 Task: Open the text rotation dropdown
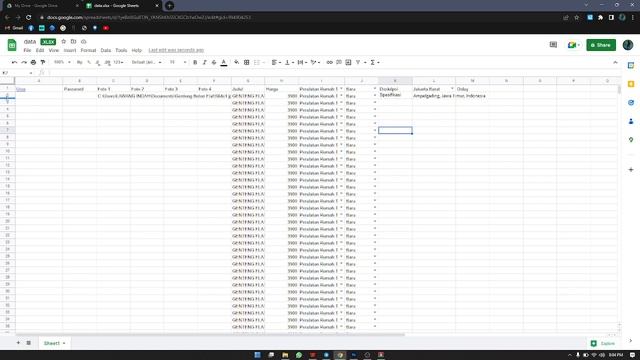(315, 62)
